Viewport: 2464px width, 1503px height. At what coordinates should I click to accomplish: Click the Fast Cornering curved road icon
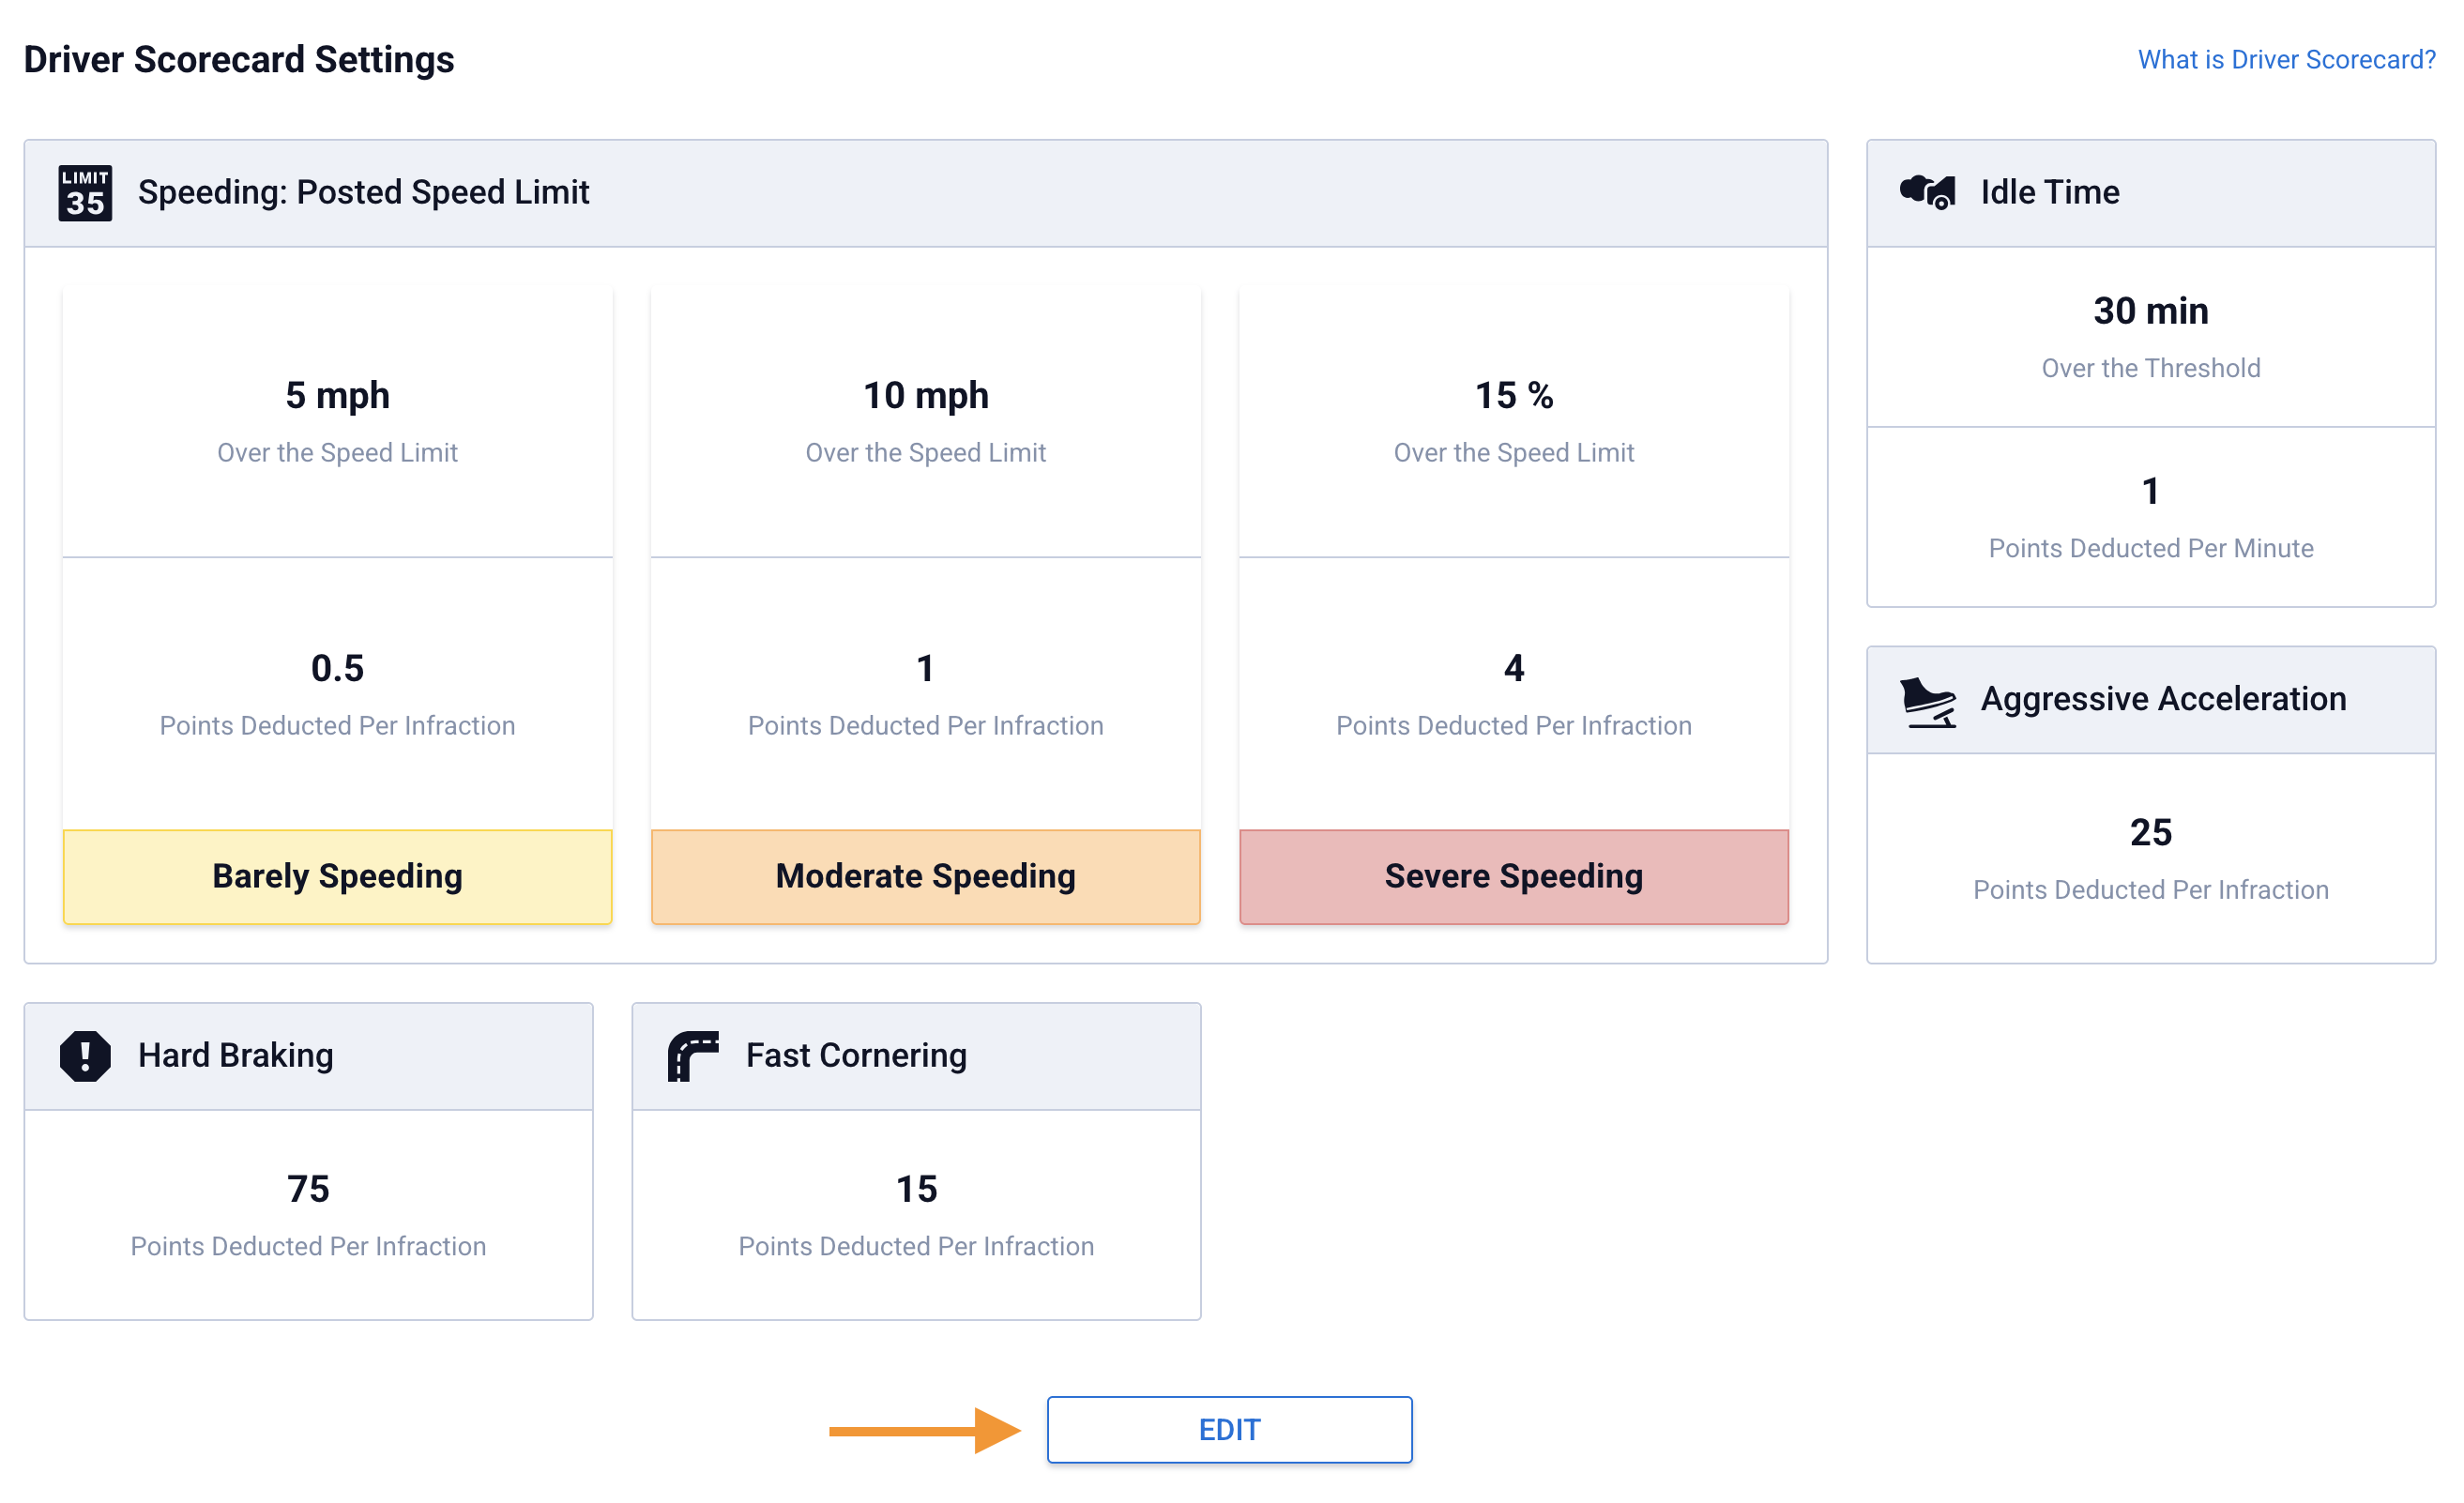[x=693, y=1056]
